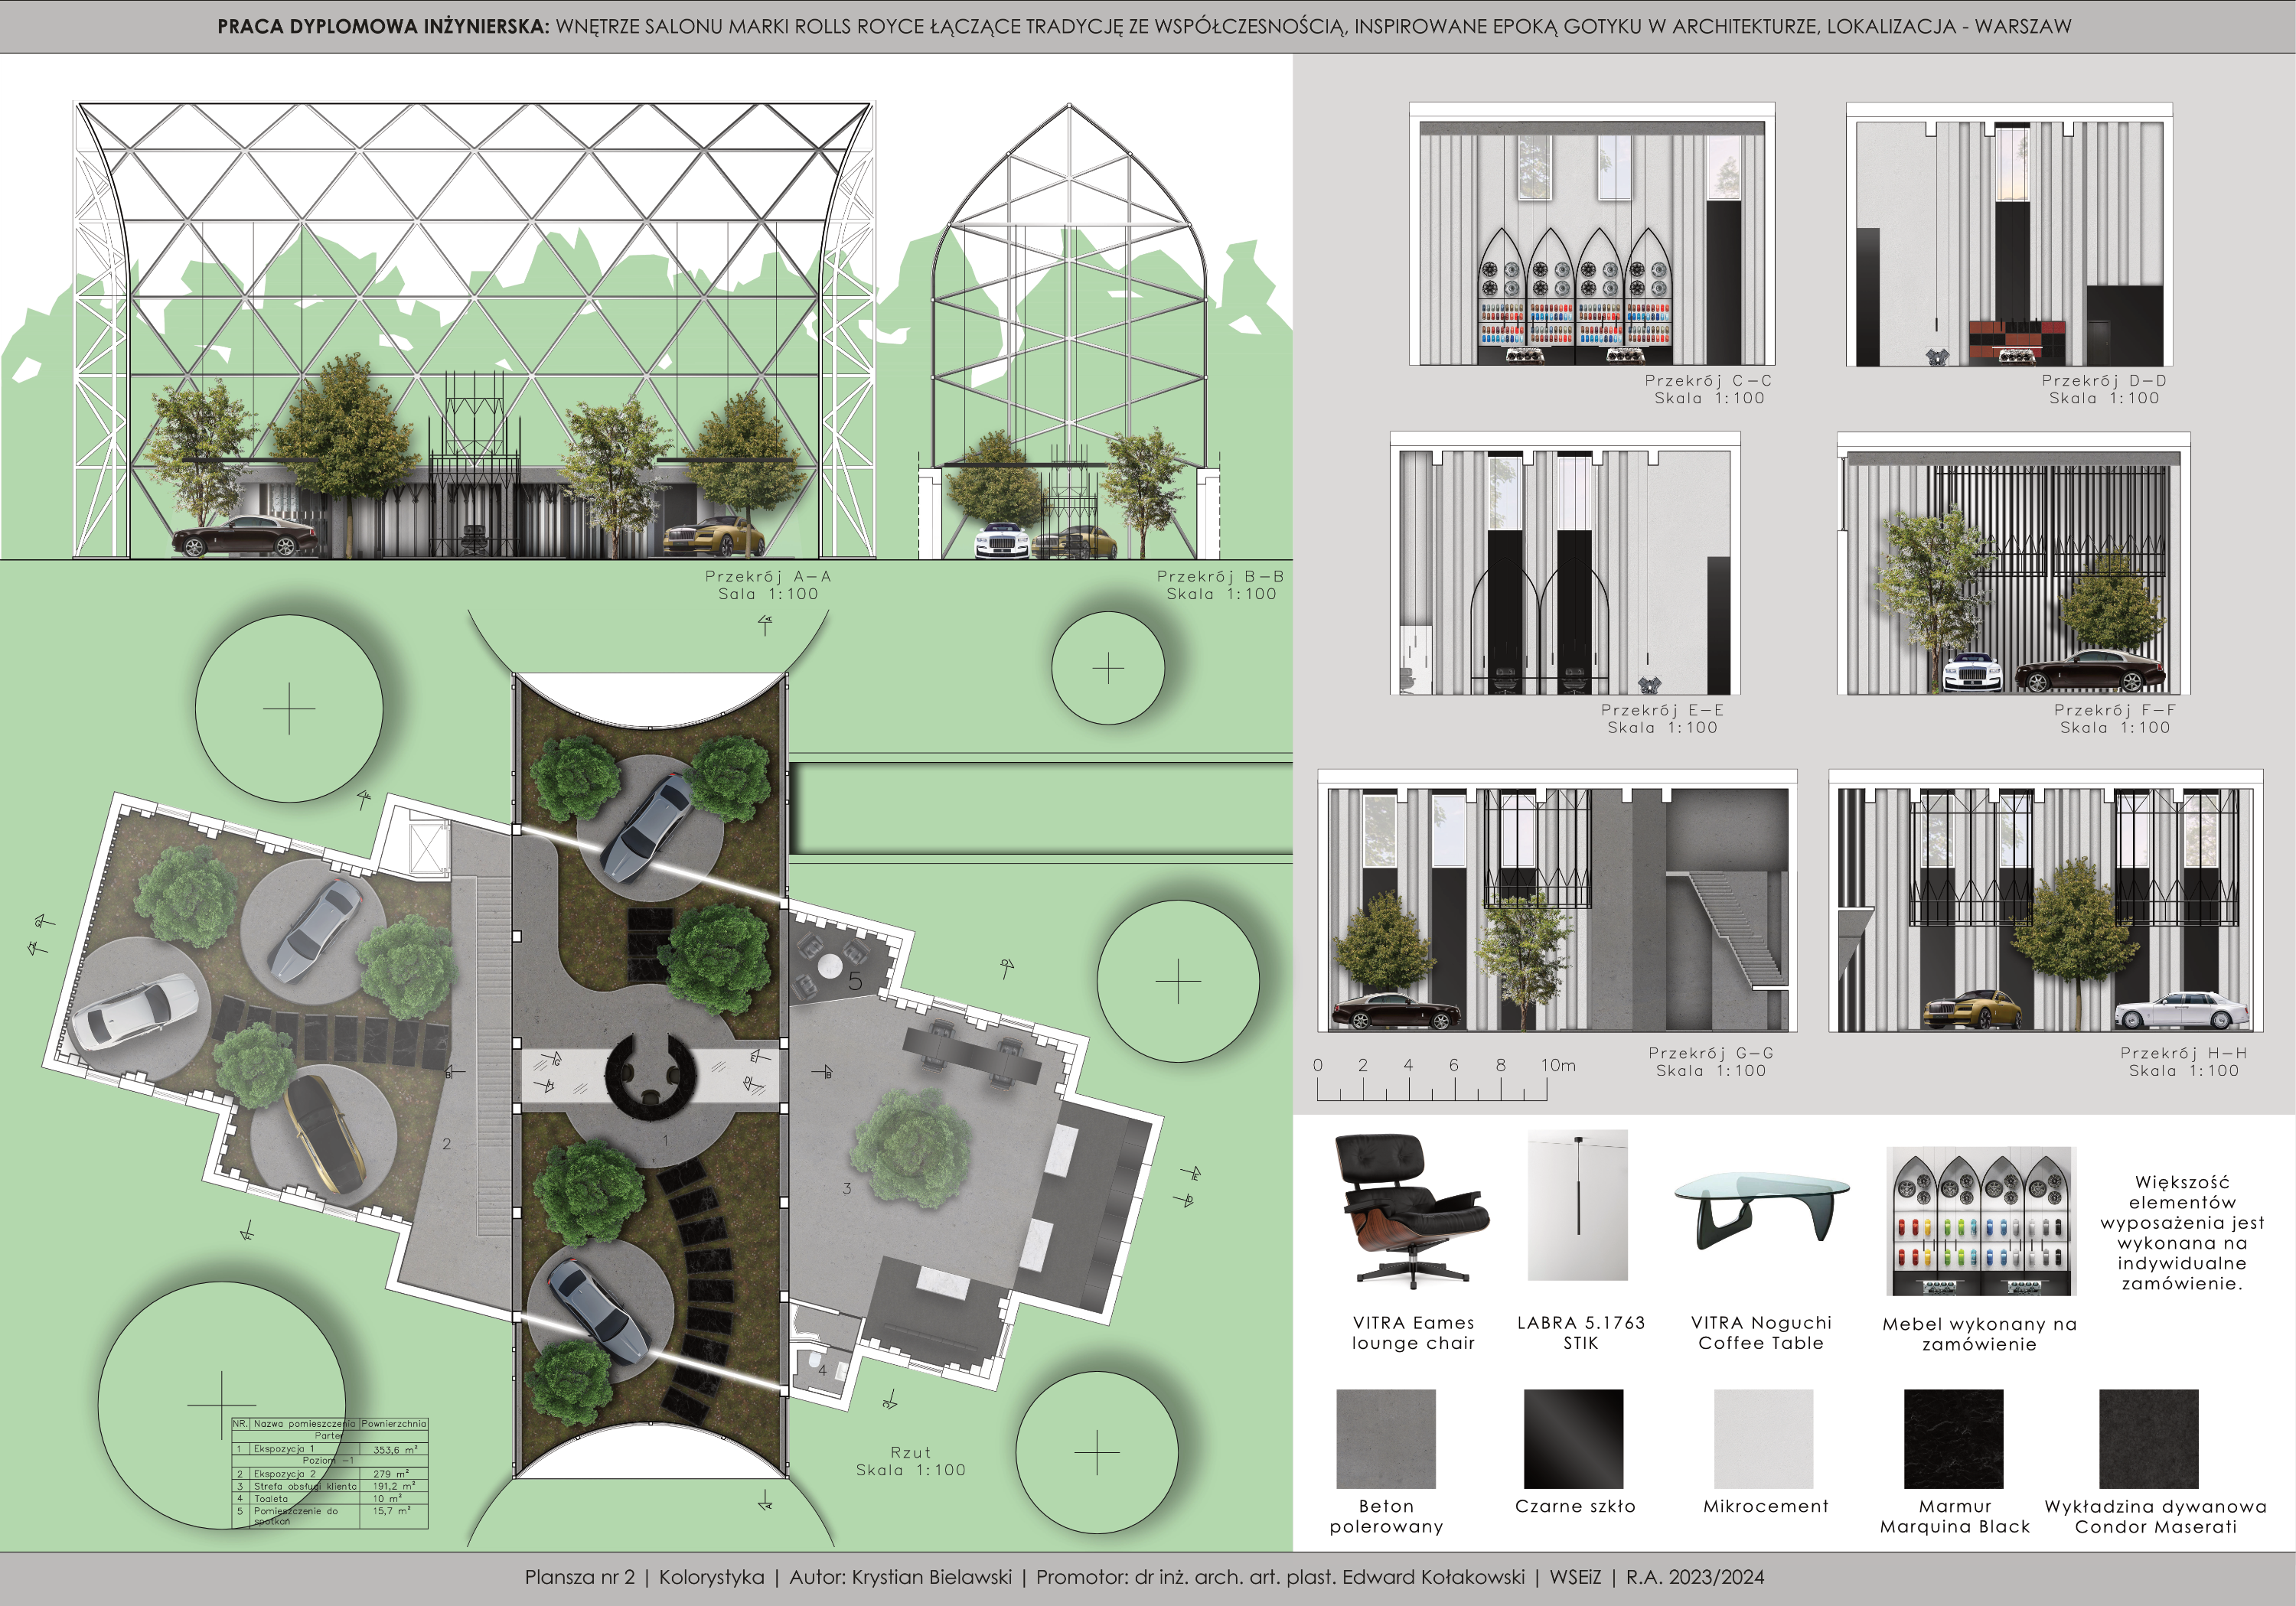This screenshot has width=2296, height=1606.
Task: Click the 'Przekrój A-A' caption
Action: [x=768, y=576]
